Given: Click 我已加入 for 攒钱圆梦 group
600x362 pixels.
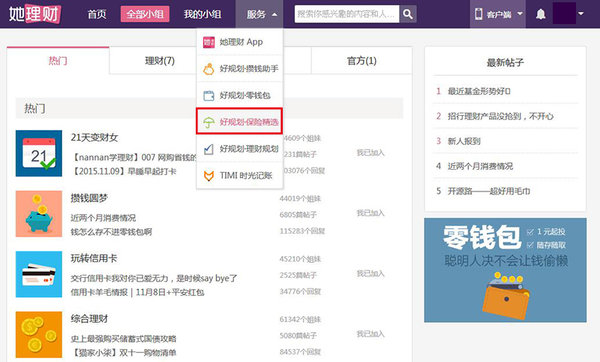Looking at the screenshot, I should point(370,213).
